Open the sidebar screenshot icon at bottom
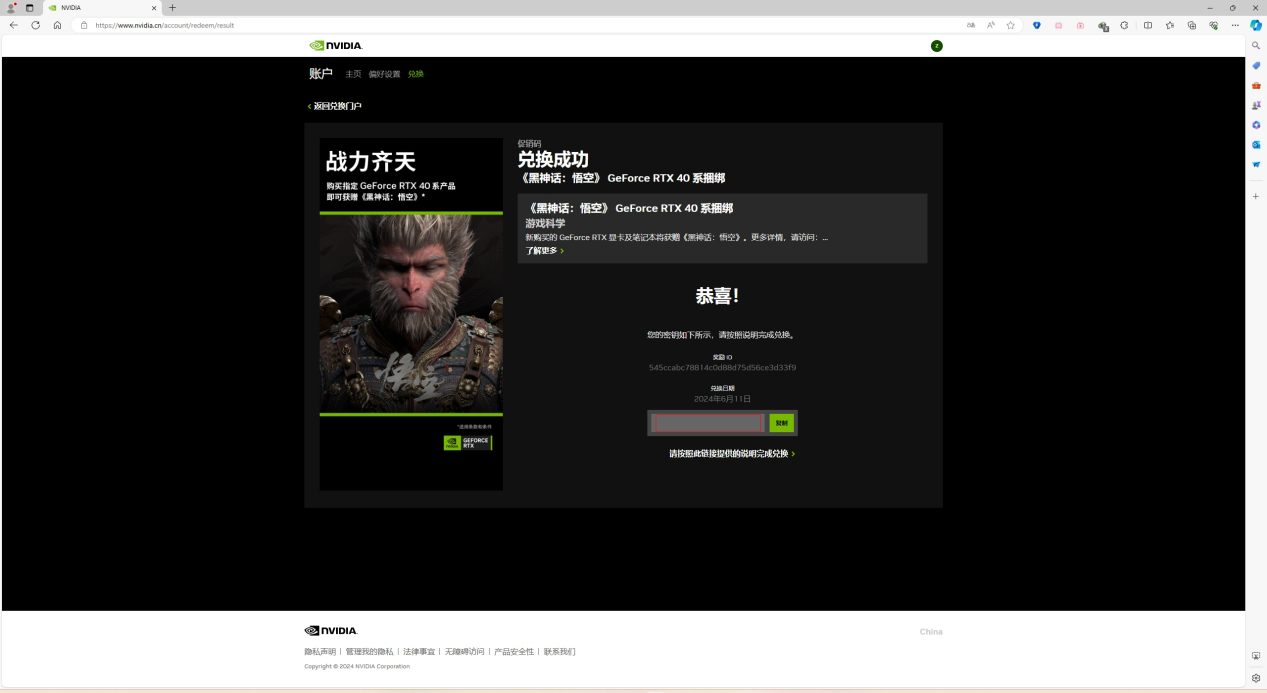Viewport: 1267px width, 693px height. 1256,656
